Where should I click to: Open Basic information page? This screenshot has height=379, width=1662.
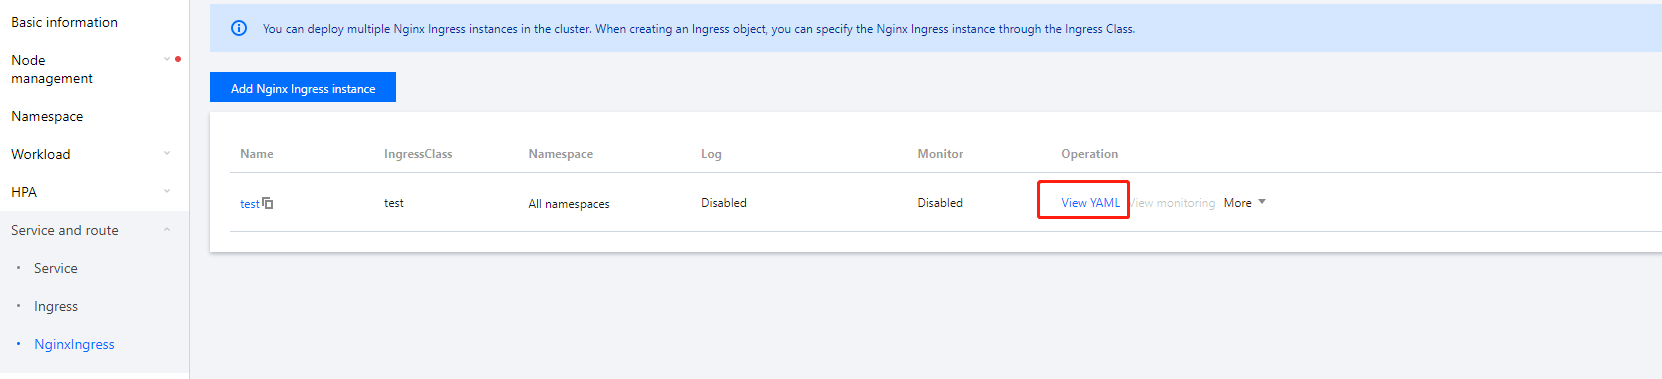(x=64, y=22)
